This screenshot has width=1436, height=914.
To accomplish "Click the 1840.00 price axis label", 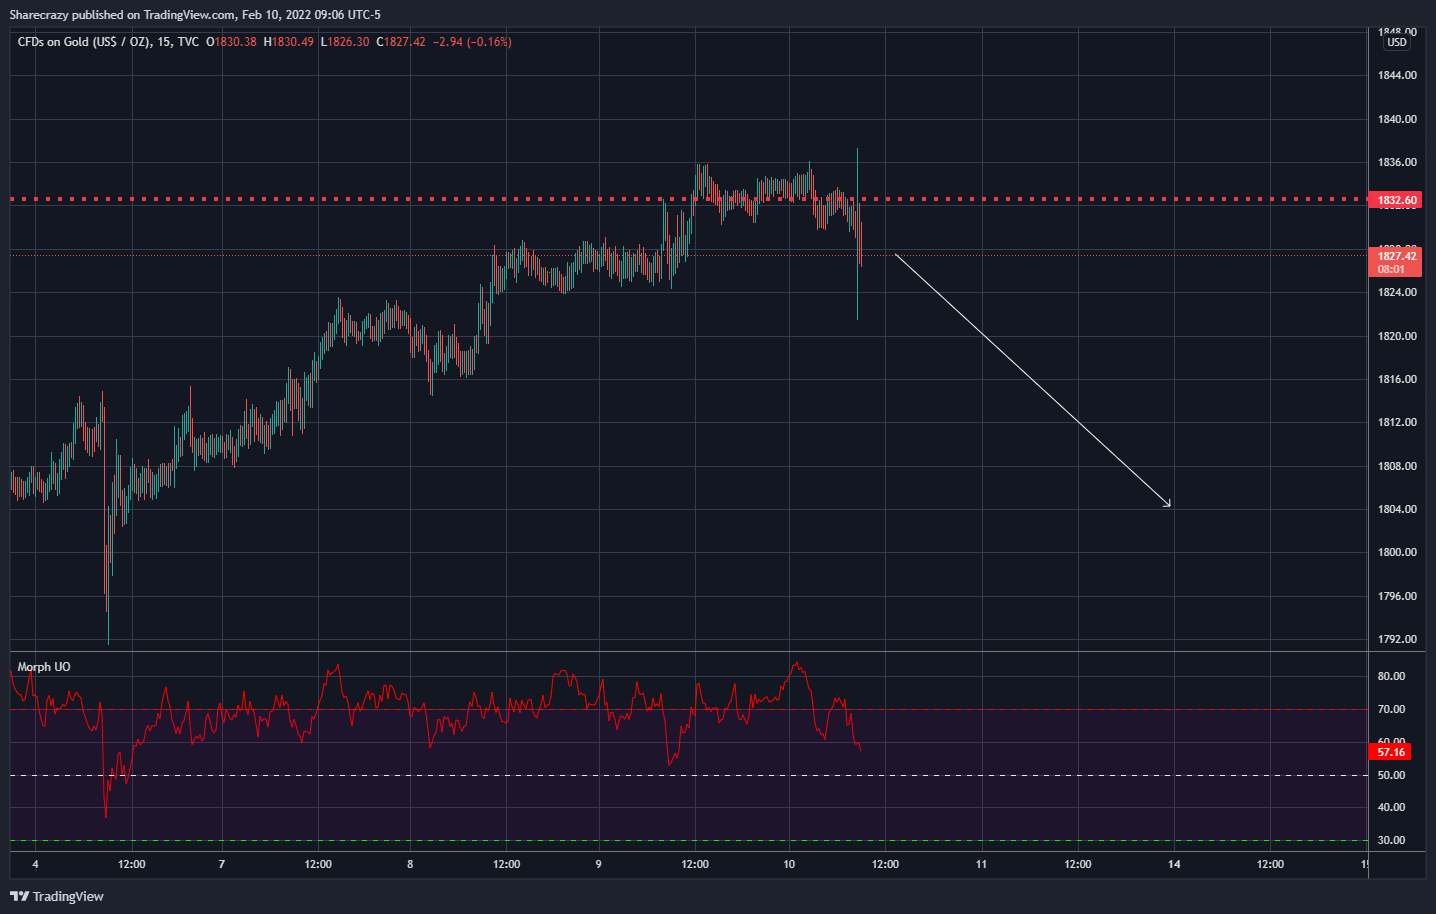I will [x=1397, y=119].
